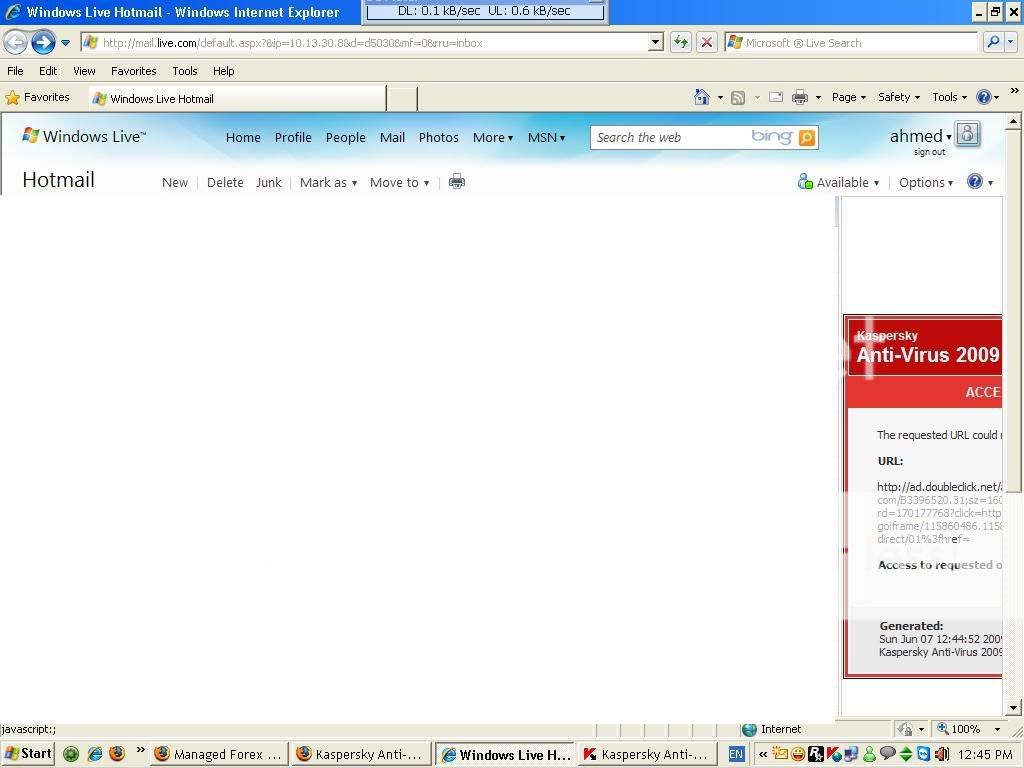Click the Read Mail envelope icon
The height and width of the screenshot is (768, 1024).
[776, 98]
